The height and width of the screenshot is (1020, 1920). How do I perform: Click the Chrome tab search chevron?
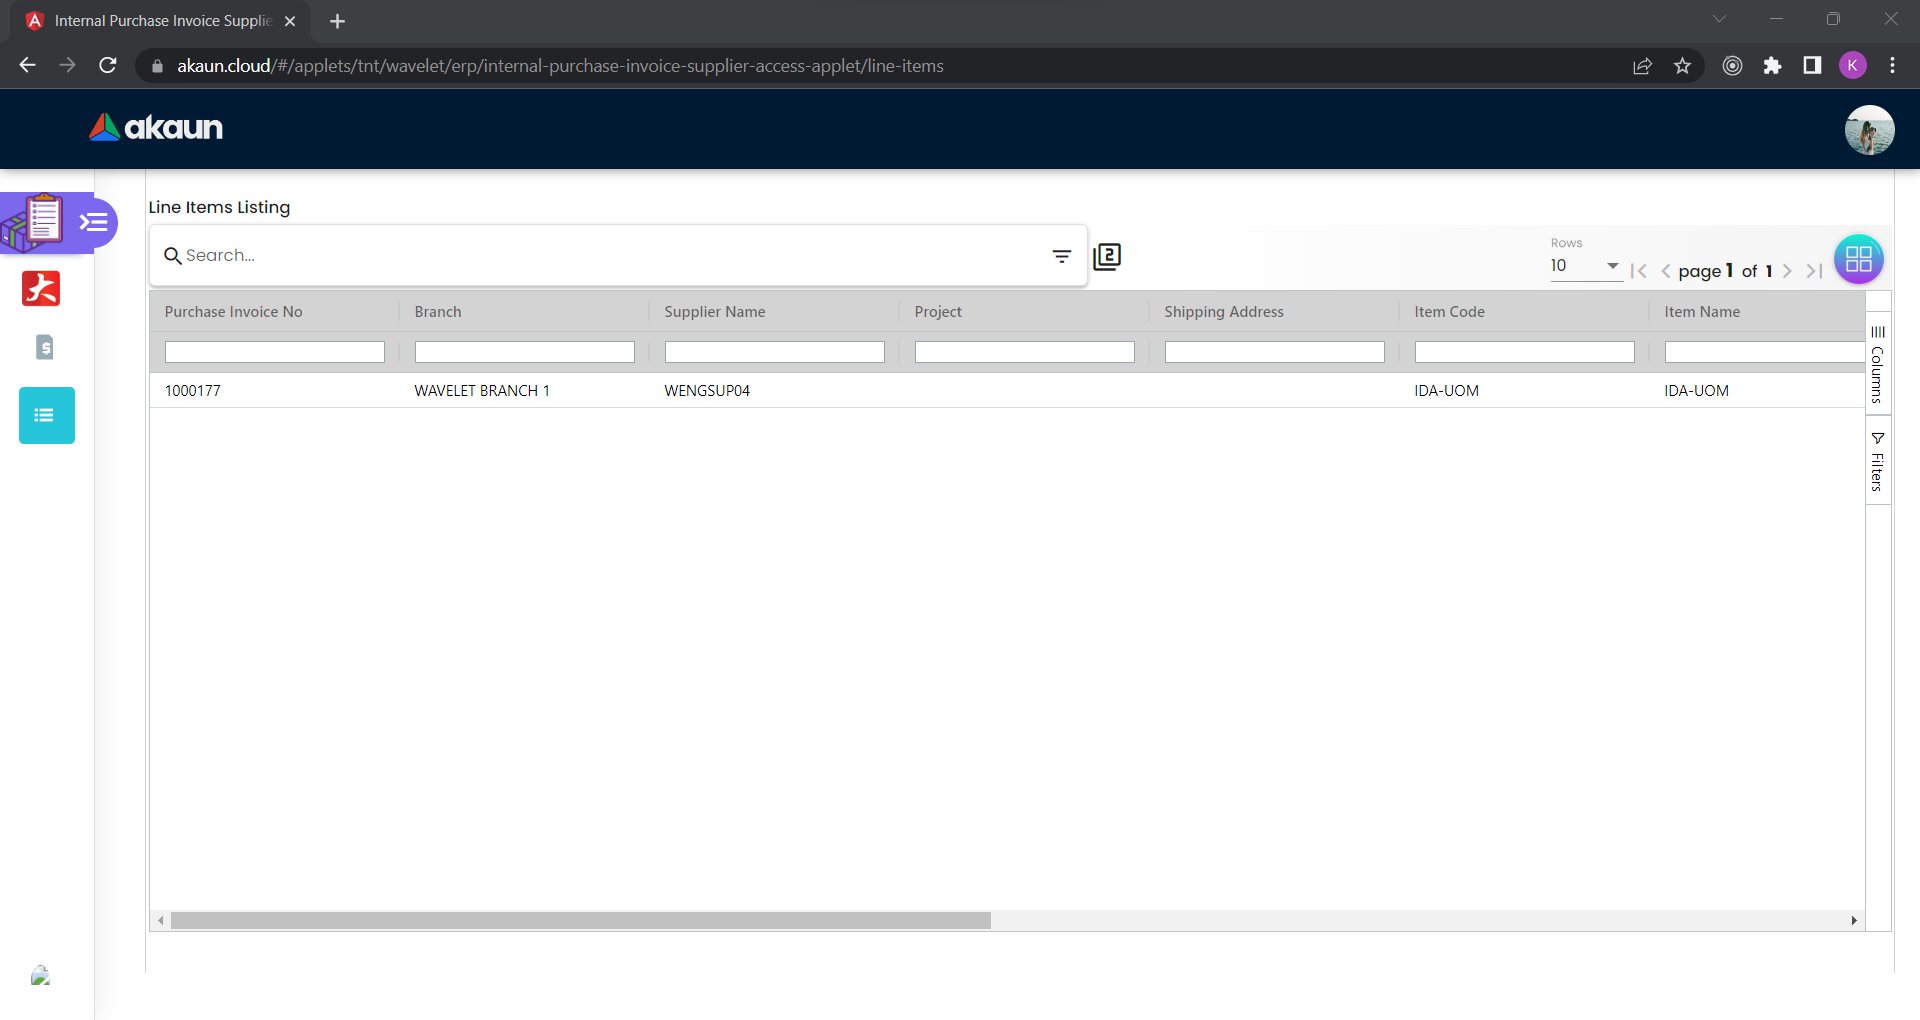pos(1719,19)
